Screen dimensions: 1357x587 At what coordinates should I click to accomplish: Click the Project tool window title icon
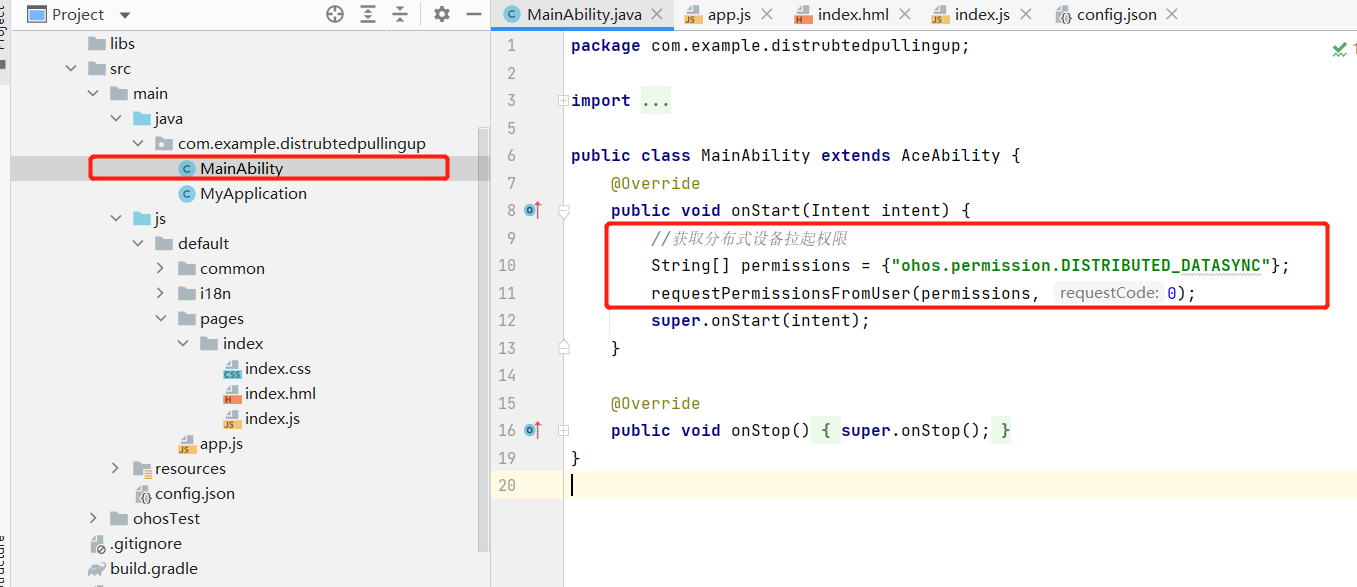[x=37, y=14]
